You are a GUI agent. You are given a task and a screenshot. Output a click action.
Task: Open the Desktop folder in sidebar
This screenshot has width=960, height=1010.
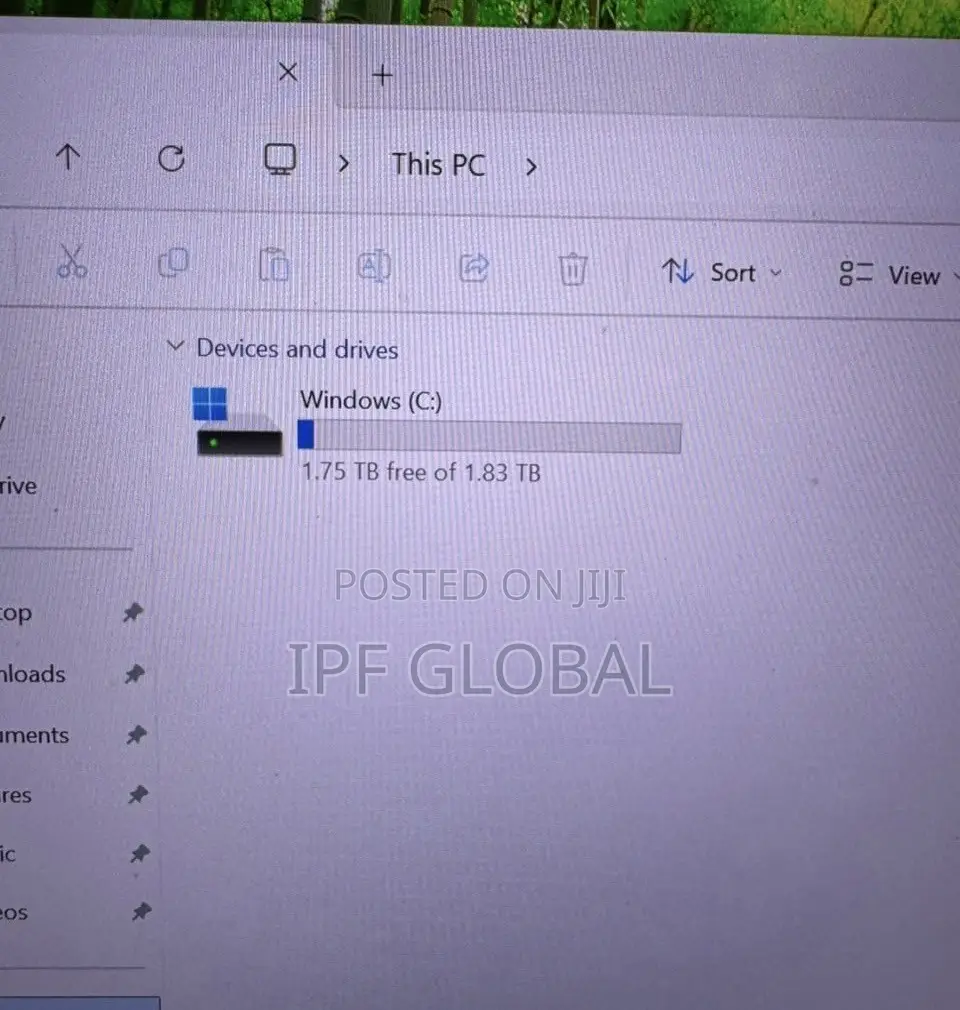click(x=15, y=613)
